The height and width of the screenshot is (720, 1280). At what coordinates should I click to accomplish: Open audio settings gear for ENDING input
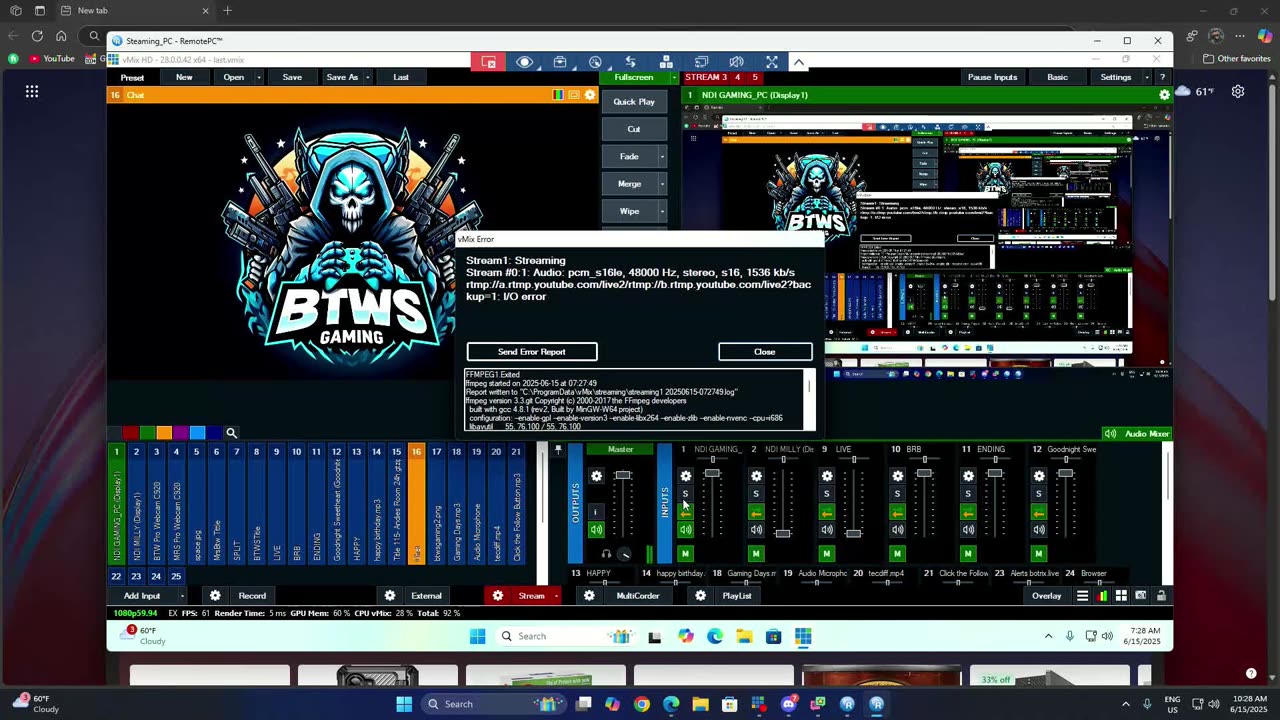pyautogui.click(x=968, y=476)
